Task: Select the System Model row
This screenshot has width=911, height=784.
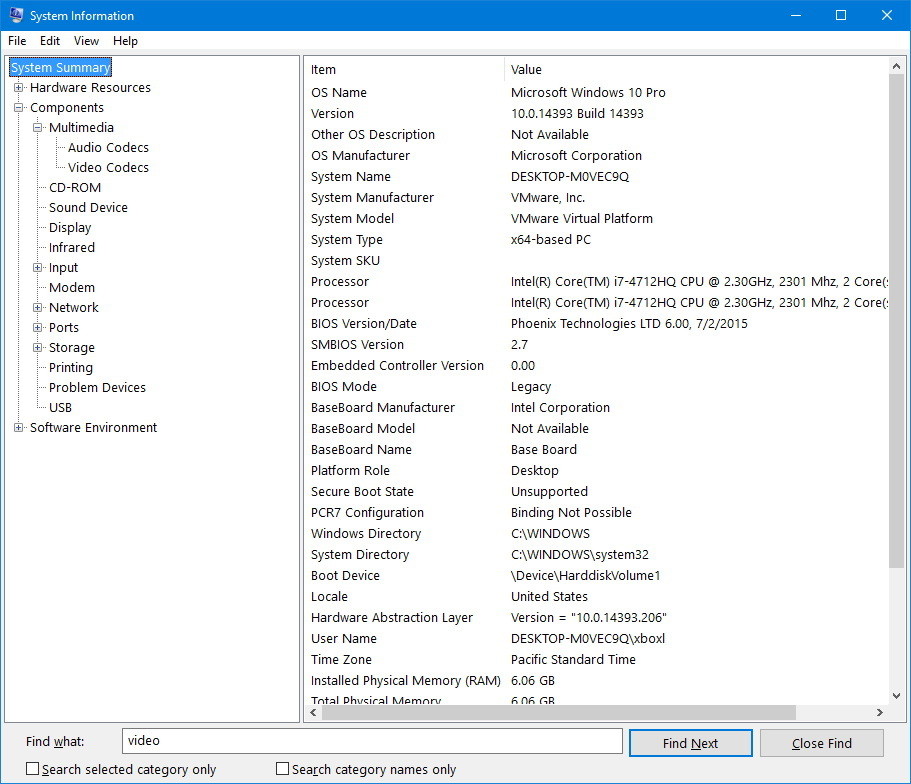Action: [596, 219]
